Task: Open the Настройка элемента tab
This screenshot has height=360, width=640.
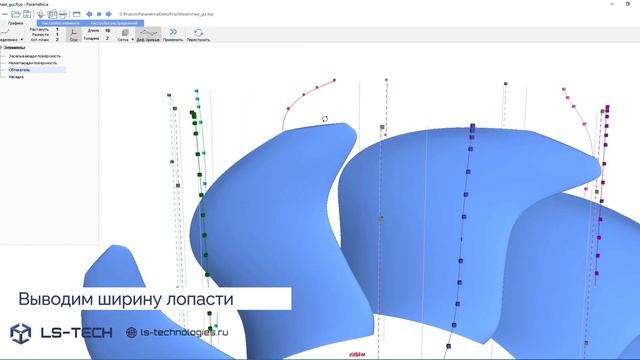Action: (x=61, y=23)
